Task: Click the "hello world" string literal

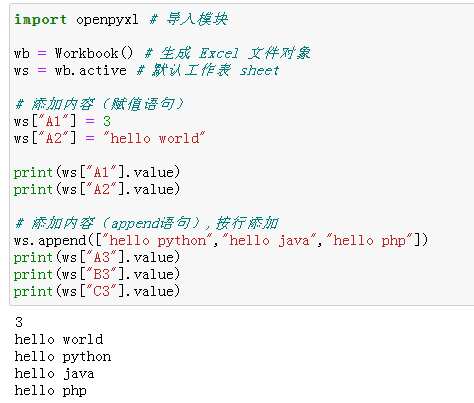Action: tap(154, 138)
